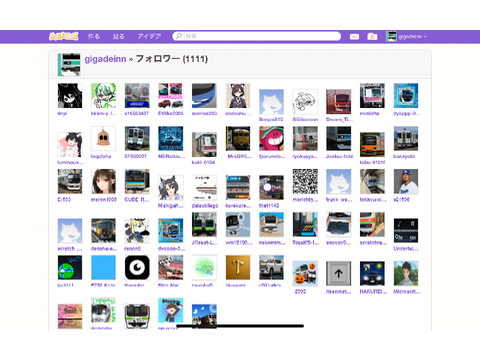Open the pink blurred train avatar in the bottom row
Viewport: 480px width, 360px height.
[x=70, y=316]
